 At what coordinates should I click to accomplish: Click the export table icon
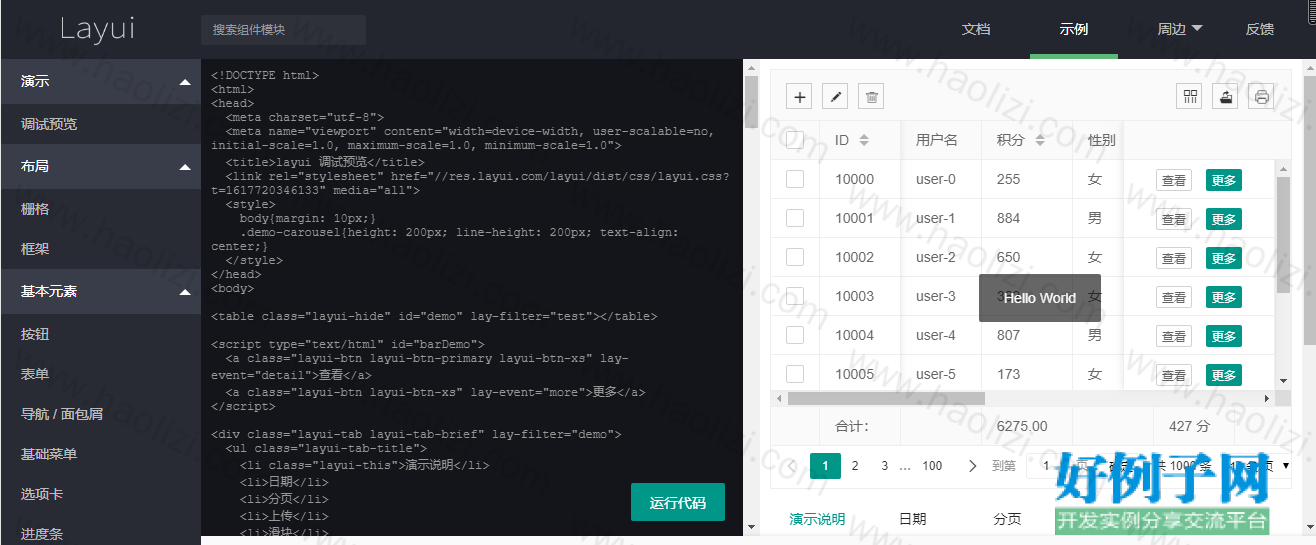[x=1226, y=96]
